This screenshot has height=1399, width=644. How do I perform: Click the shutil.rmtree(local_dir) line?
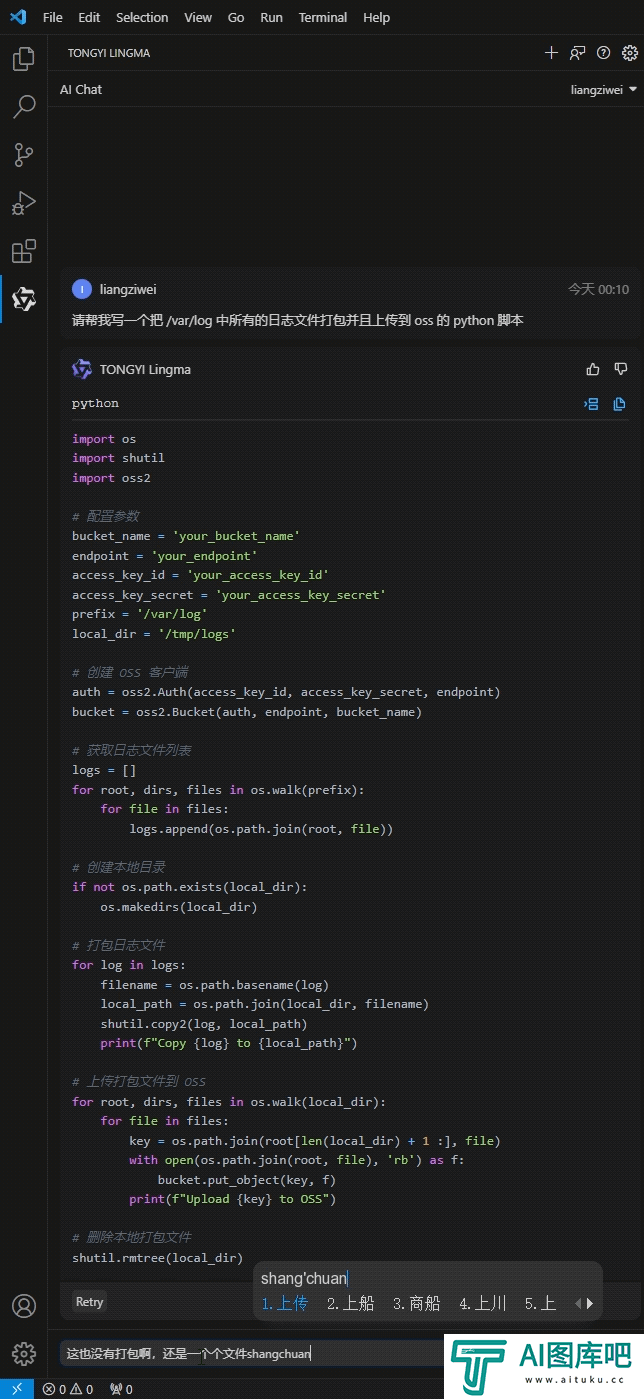point(157,1257)
